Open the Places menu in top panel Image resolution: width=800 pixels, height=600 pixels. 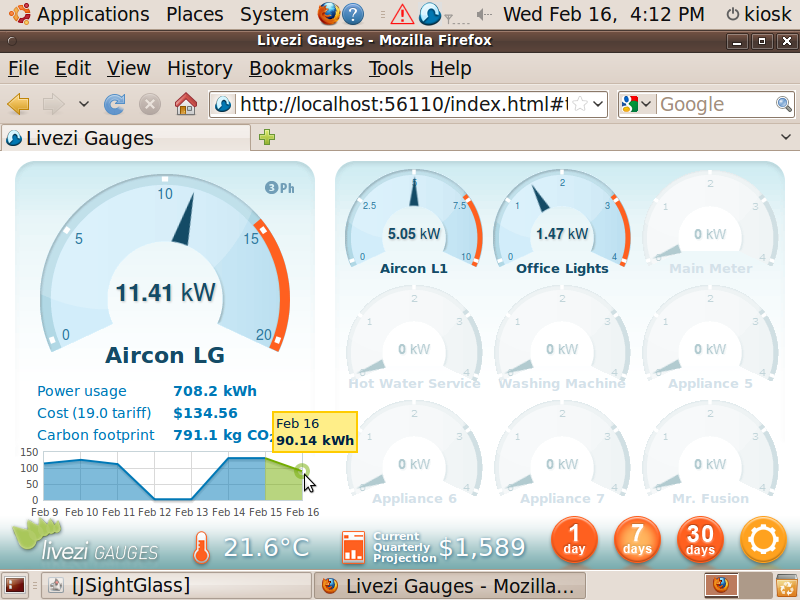pos(194,14)
